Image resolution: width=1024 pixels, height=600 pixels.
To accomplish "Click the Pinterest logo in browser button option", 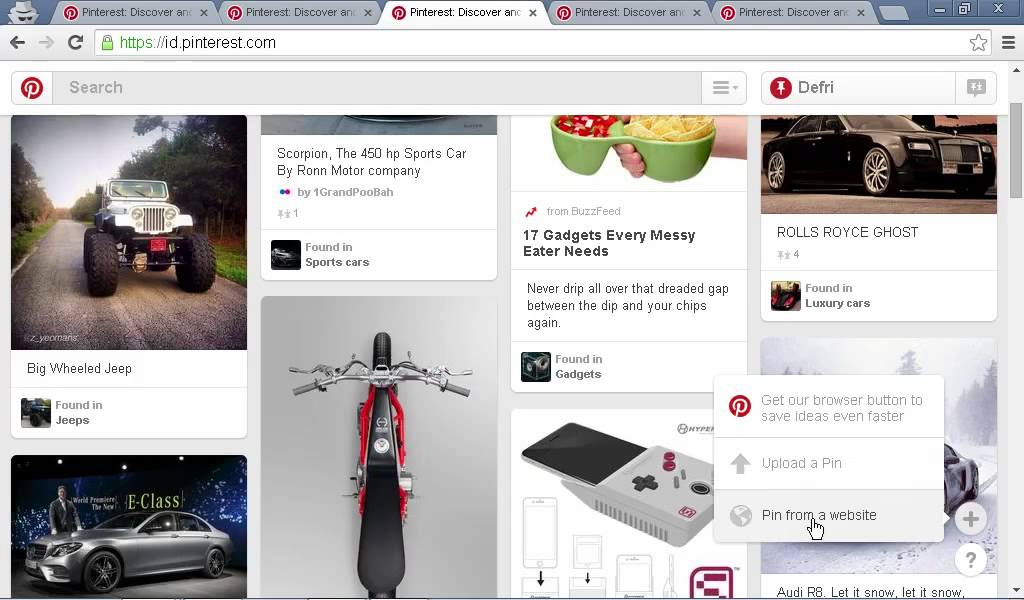I will tap(740, 406).
